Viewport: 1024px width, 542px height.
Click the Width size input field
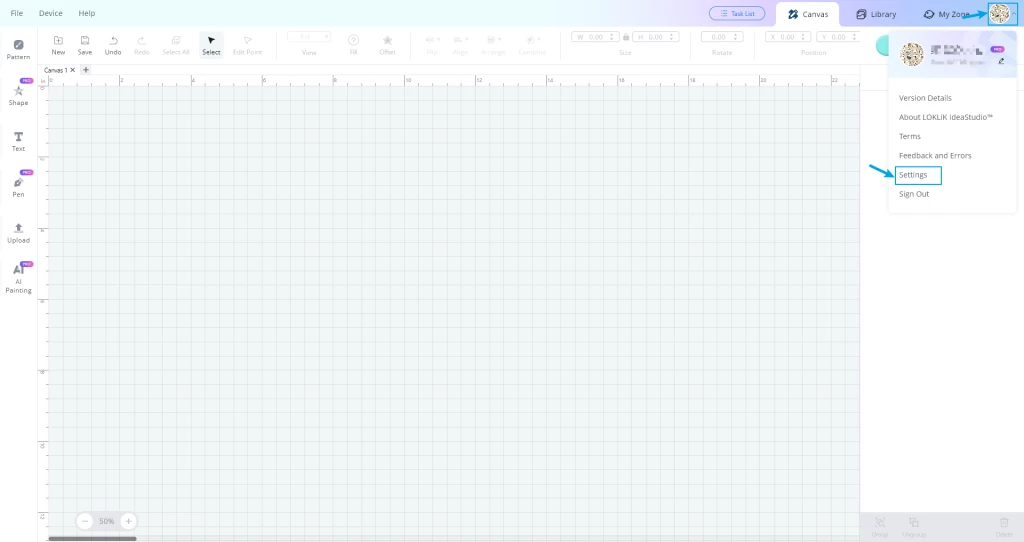click(595, 37)
